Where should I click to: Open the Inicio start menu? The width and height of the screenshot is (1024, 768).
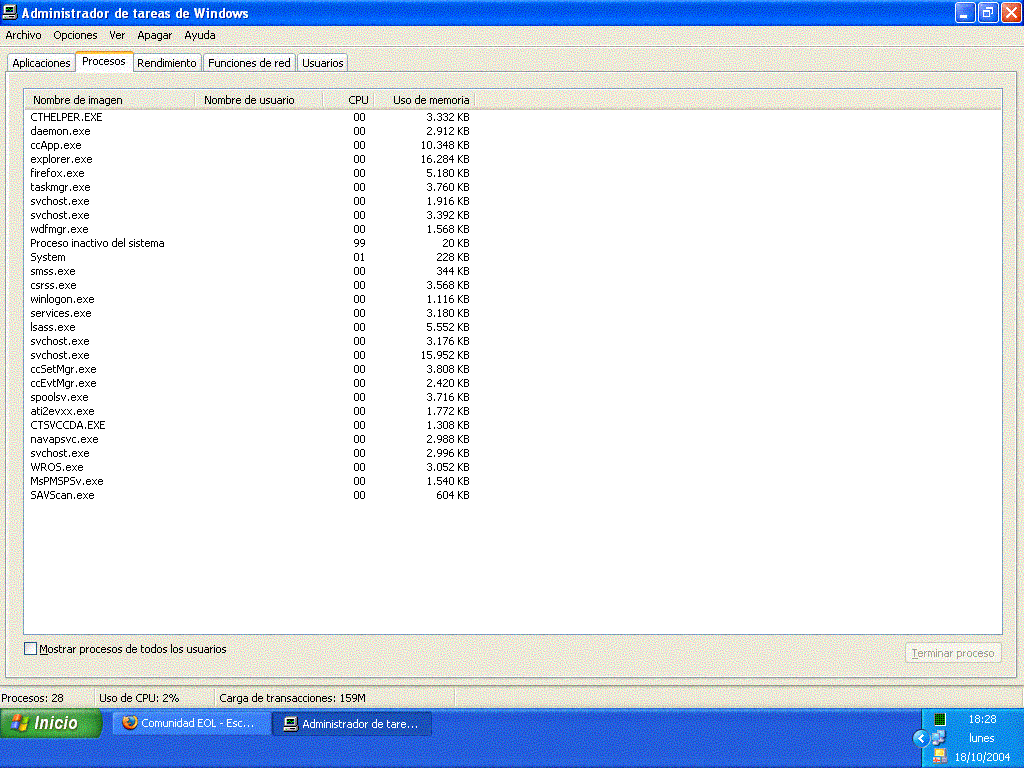[51, 723]
